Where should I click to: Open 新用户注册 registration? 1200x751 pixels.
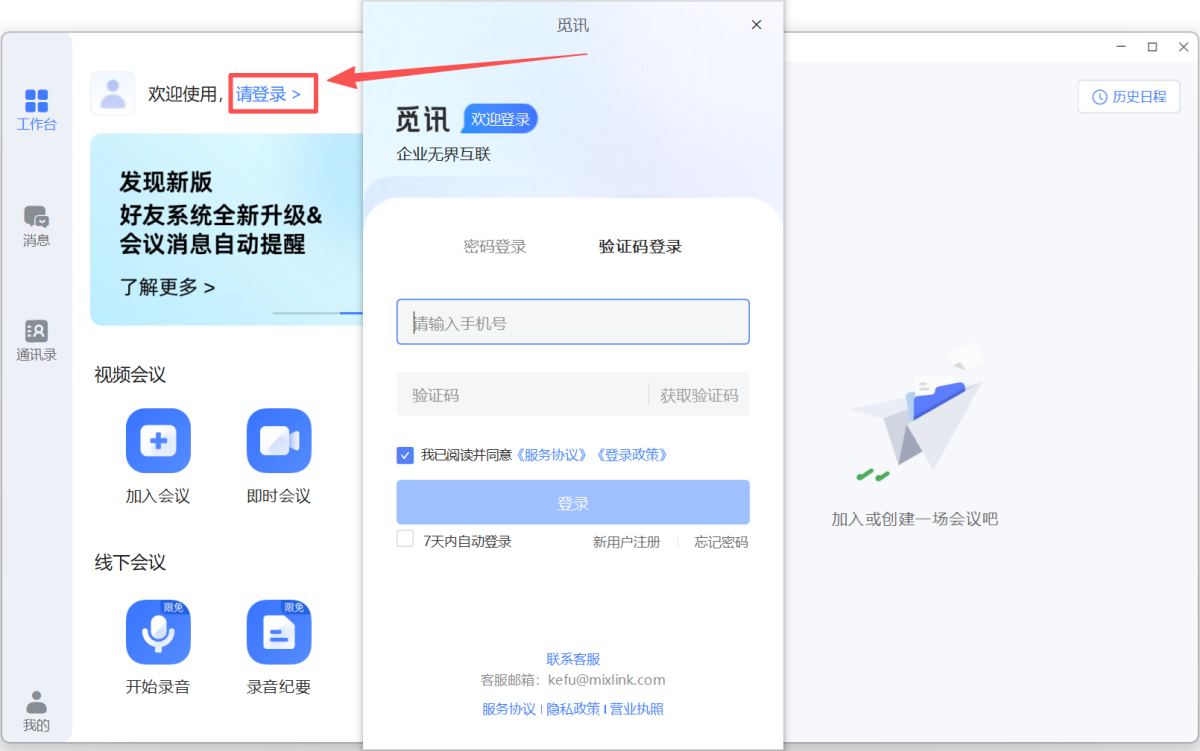pyautogui.click(x=627, y=540)
